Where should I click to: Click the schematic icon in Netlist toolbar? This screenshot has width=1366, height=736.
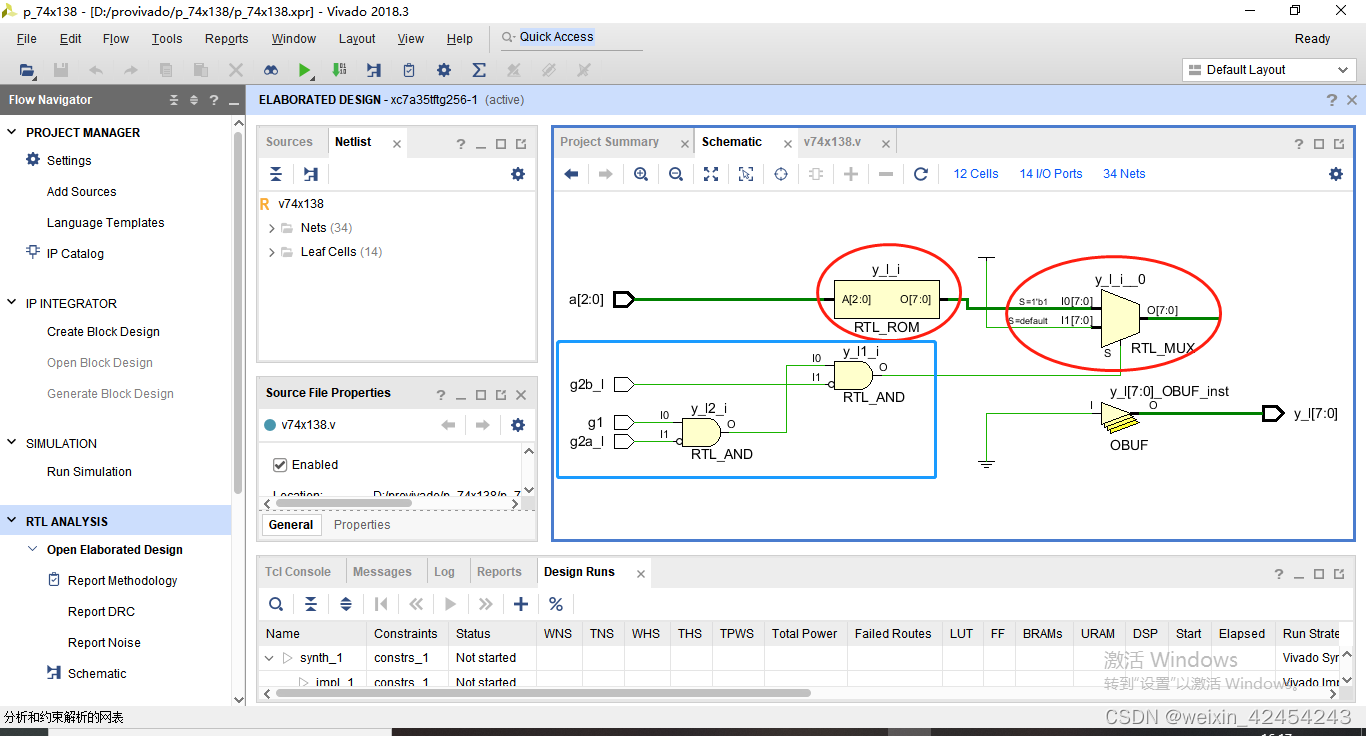(311, 174)
